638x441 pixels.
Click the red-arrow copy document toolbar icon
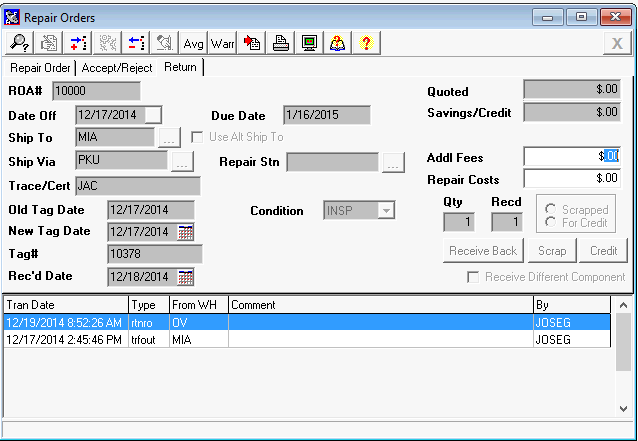[x=252, y=43]
